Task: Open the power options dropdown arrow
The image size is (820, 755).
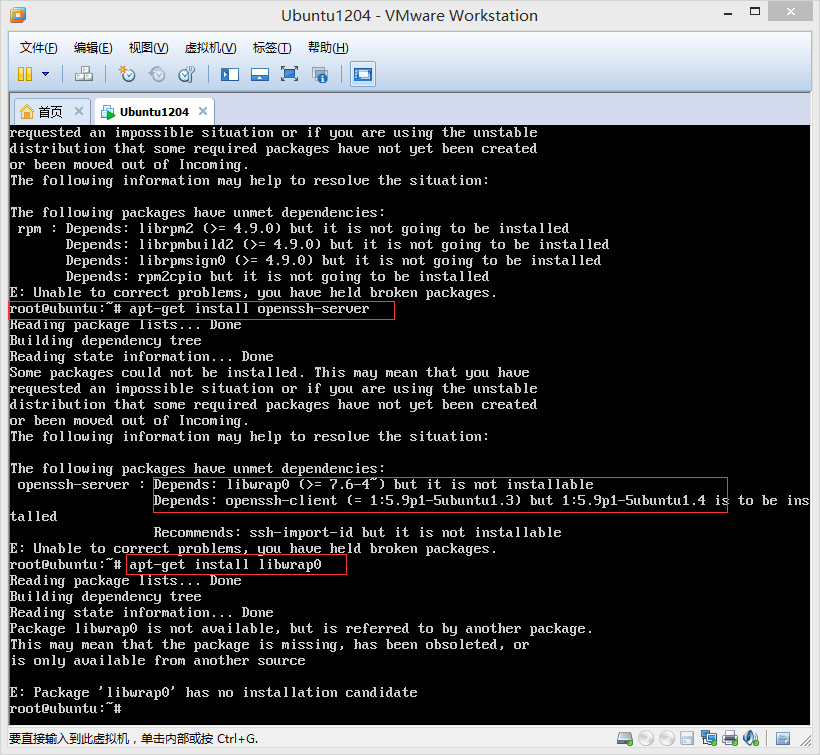Action: click(x=45, y=74)
